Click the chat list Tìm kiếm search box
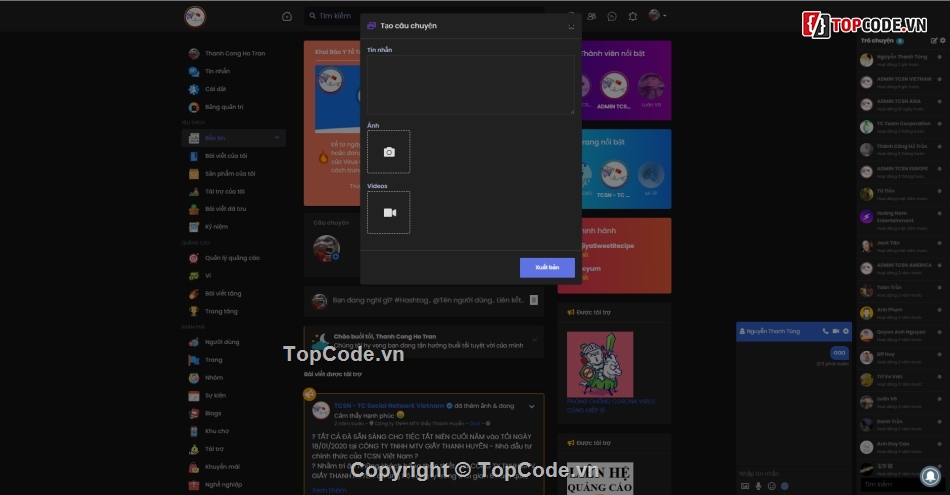 point(902,484)
